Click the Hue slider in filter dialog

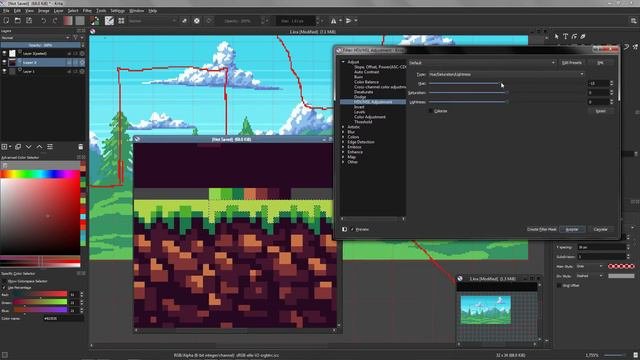[507, 83]
